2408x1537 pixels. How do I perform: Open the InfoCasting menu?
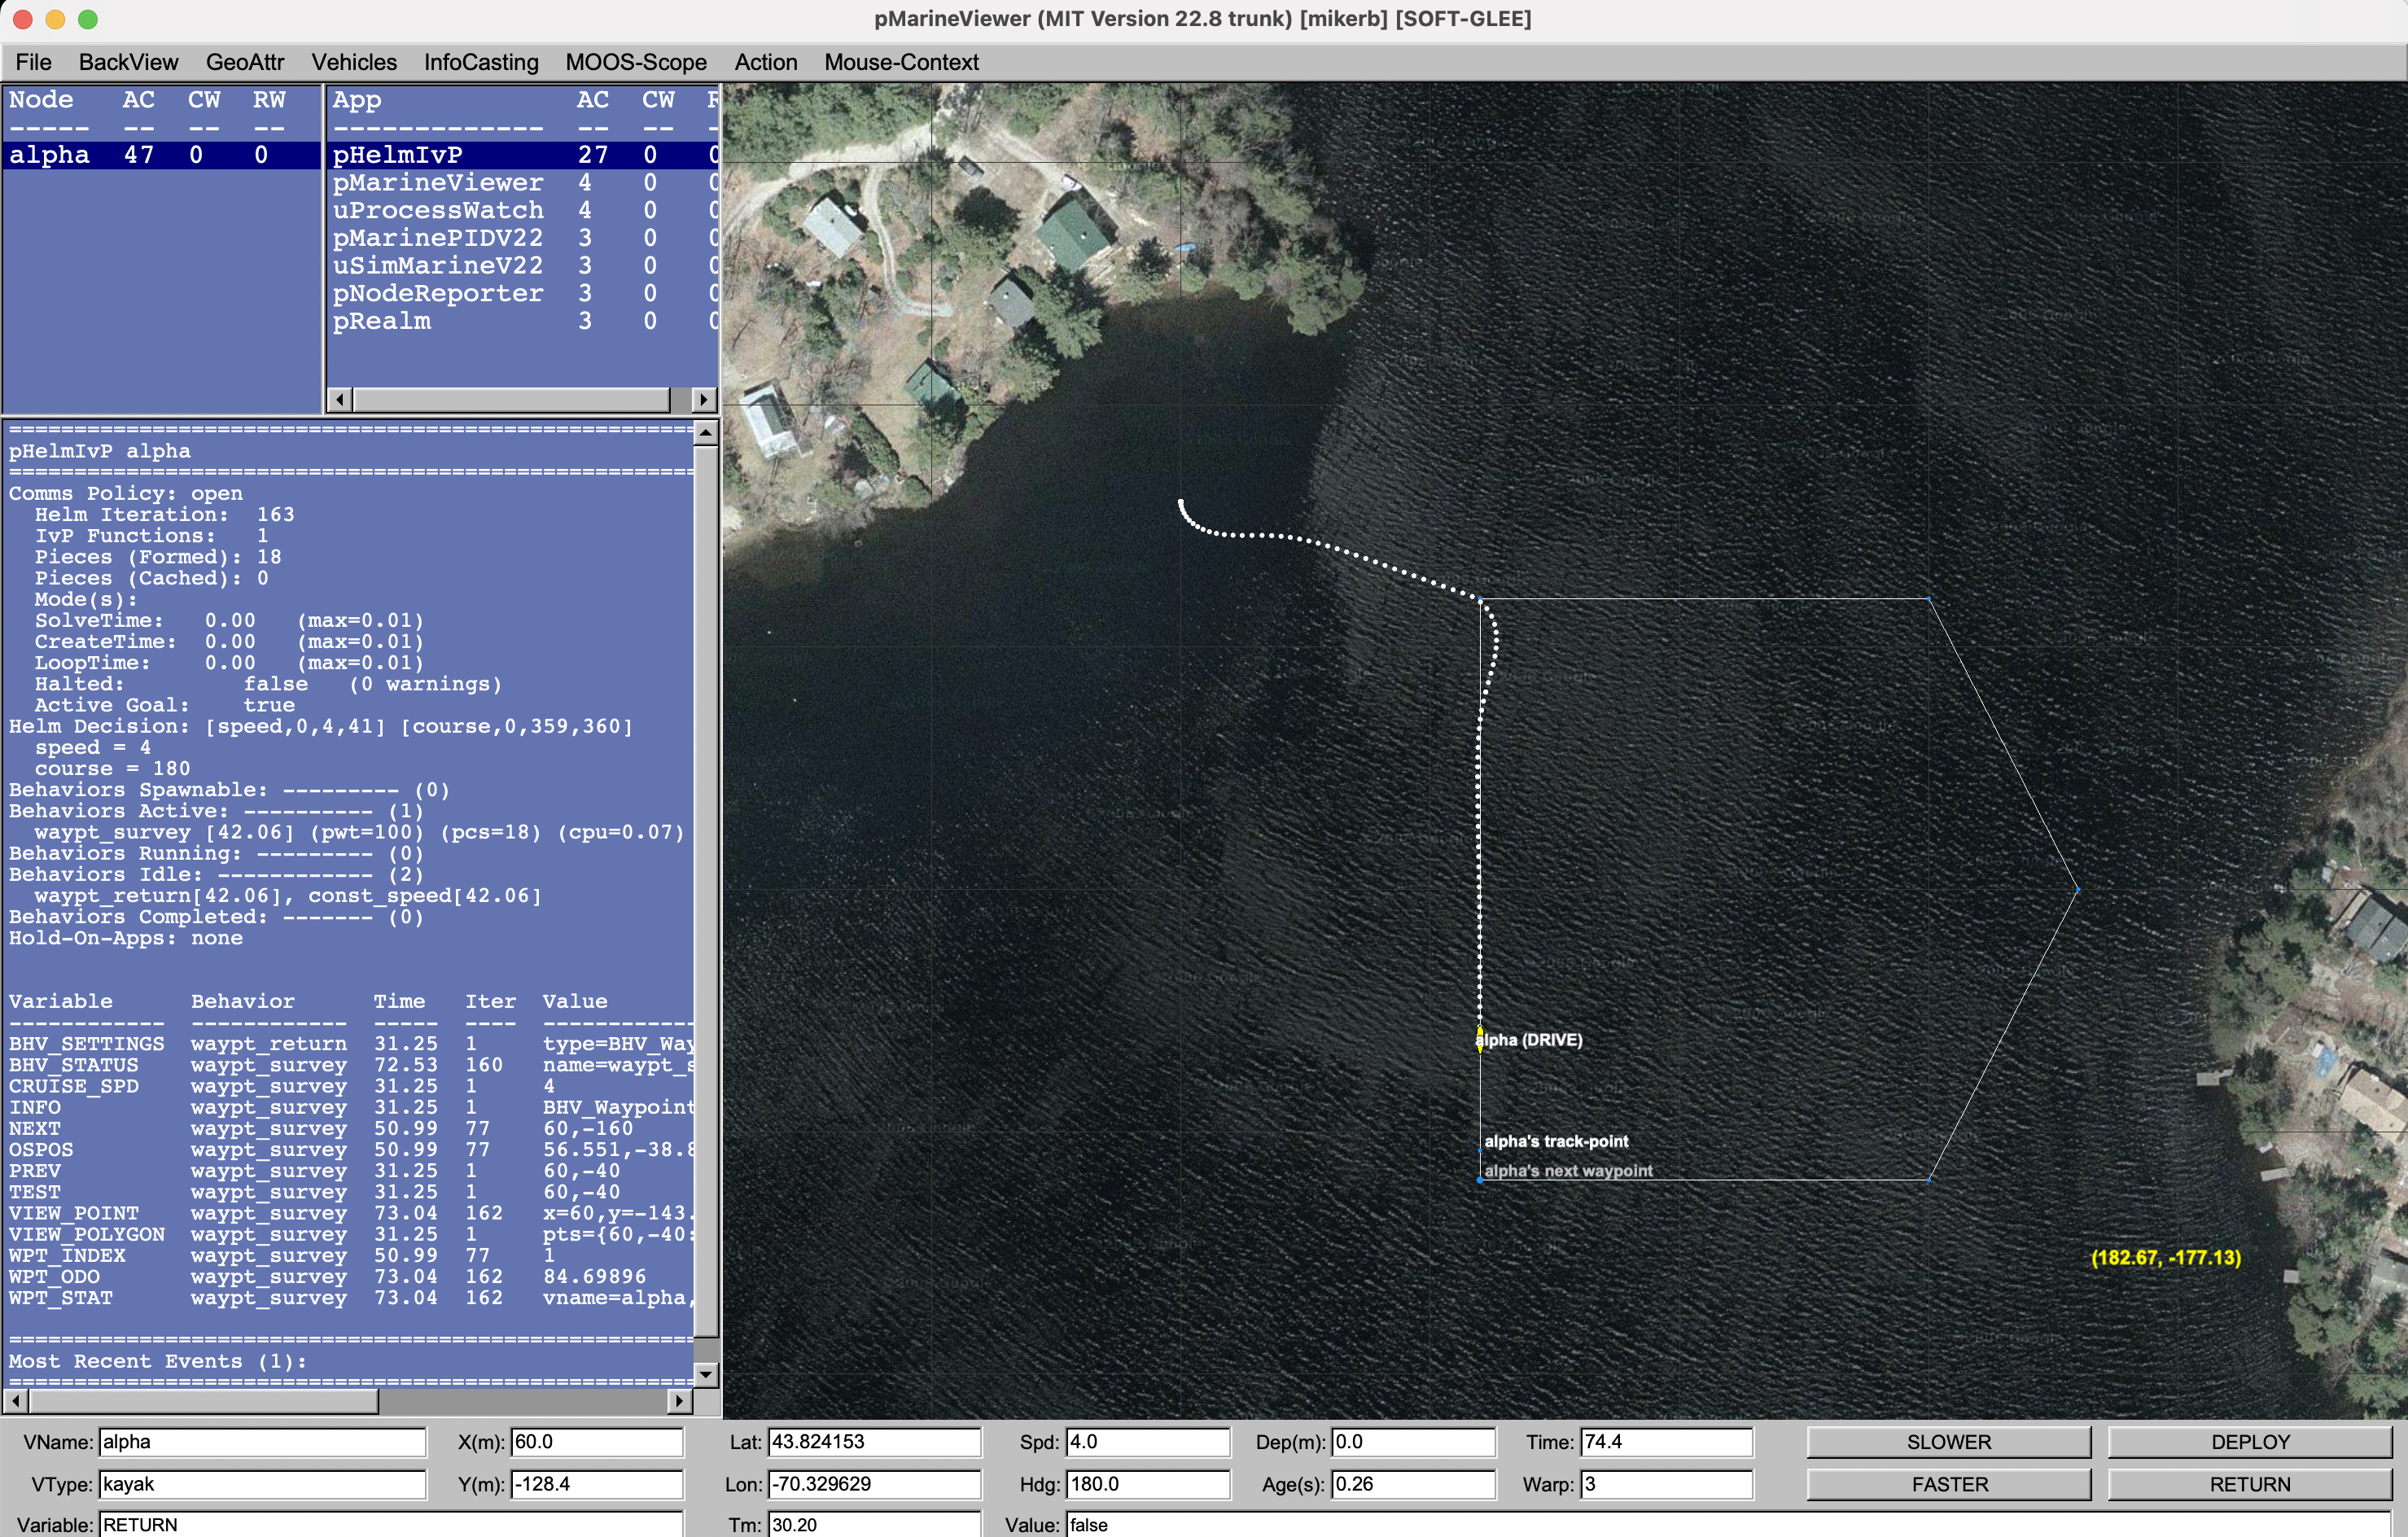(x=481, y=62)
